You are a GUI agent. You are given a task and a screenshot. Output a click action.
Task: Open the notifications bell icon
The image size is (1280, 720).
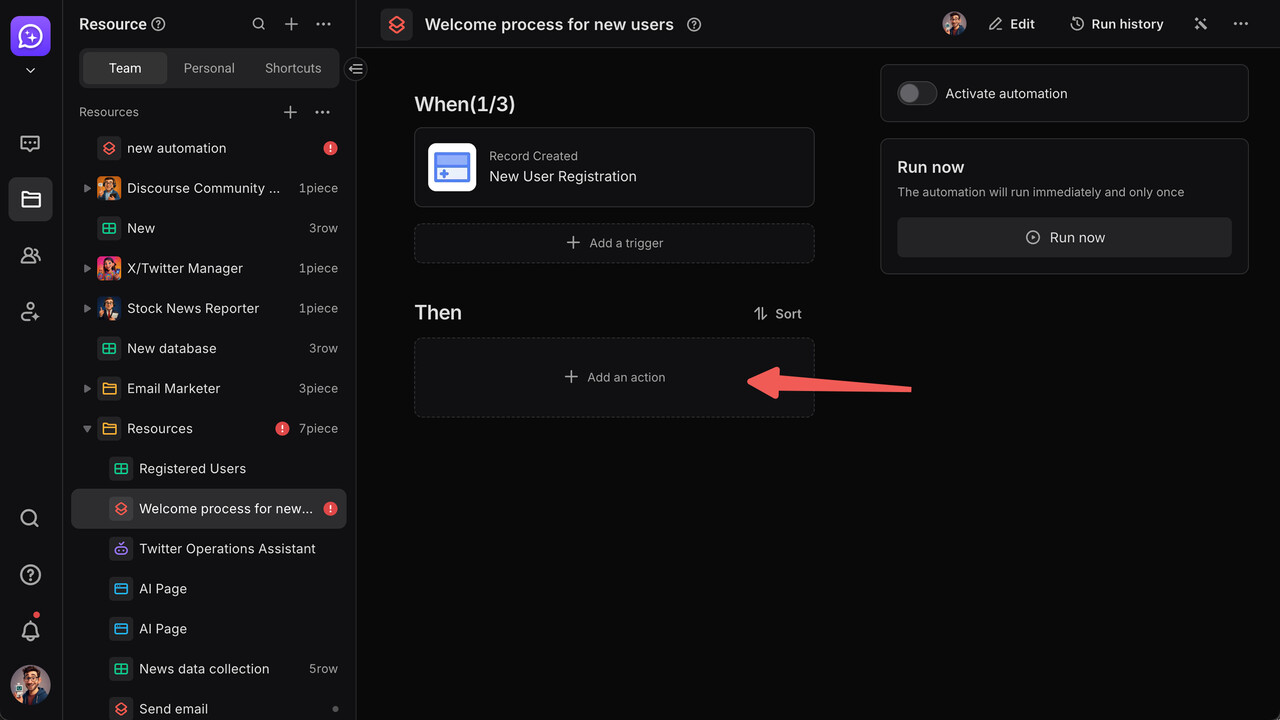tap(30, 631)
